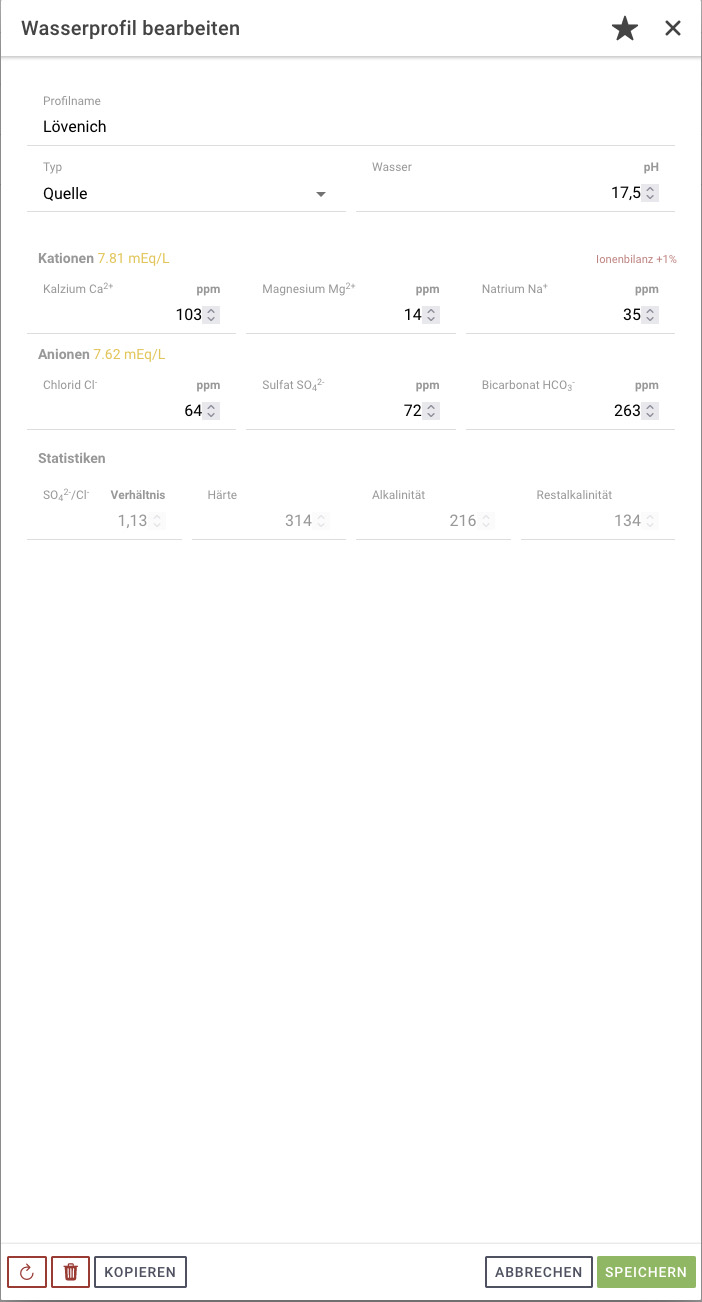Focus the Bicarbonat ppm input field
Image resolution: width=702 pixels, height=1302 pixels.
click(x=560, y=411)
